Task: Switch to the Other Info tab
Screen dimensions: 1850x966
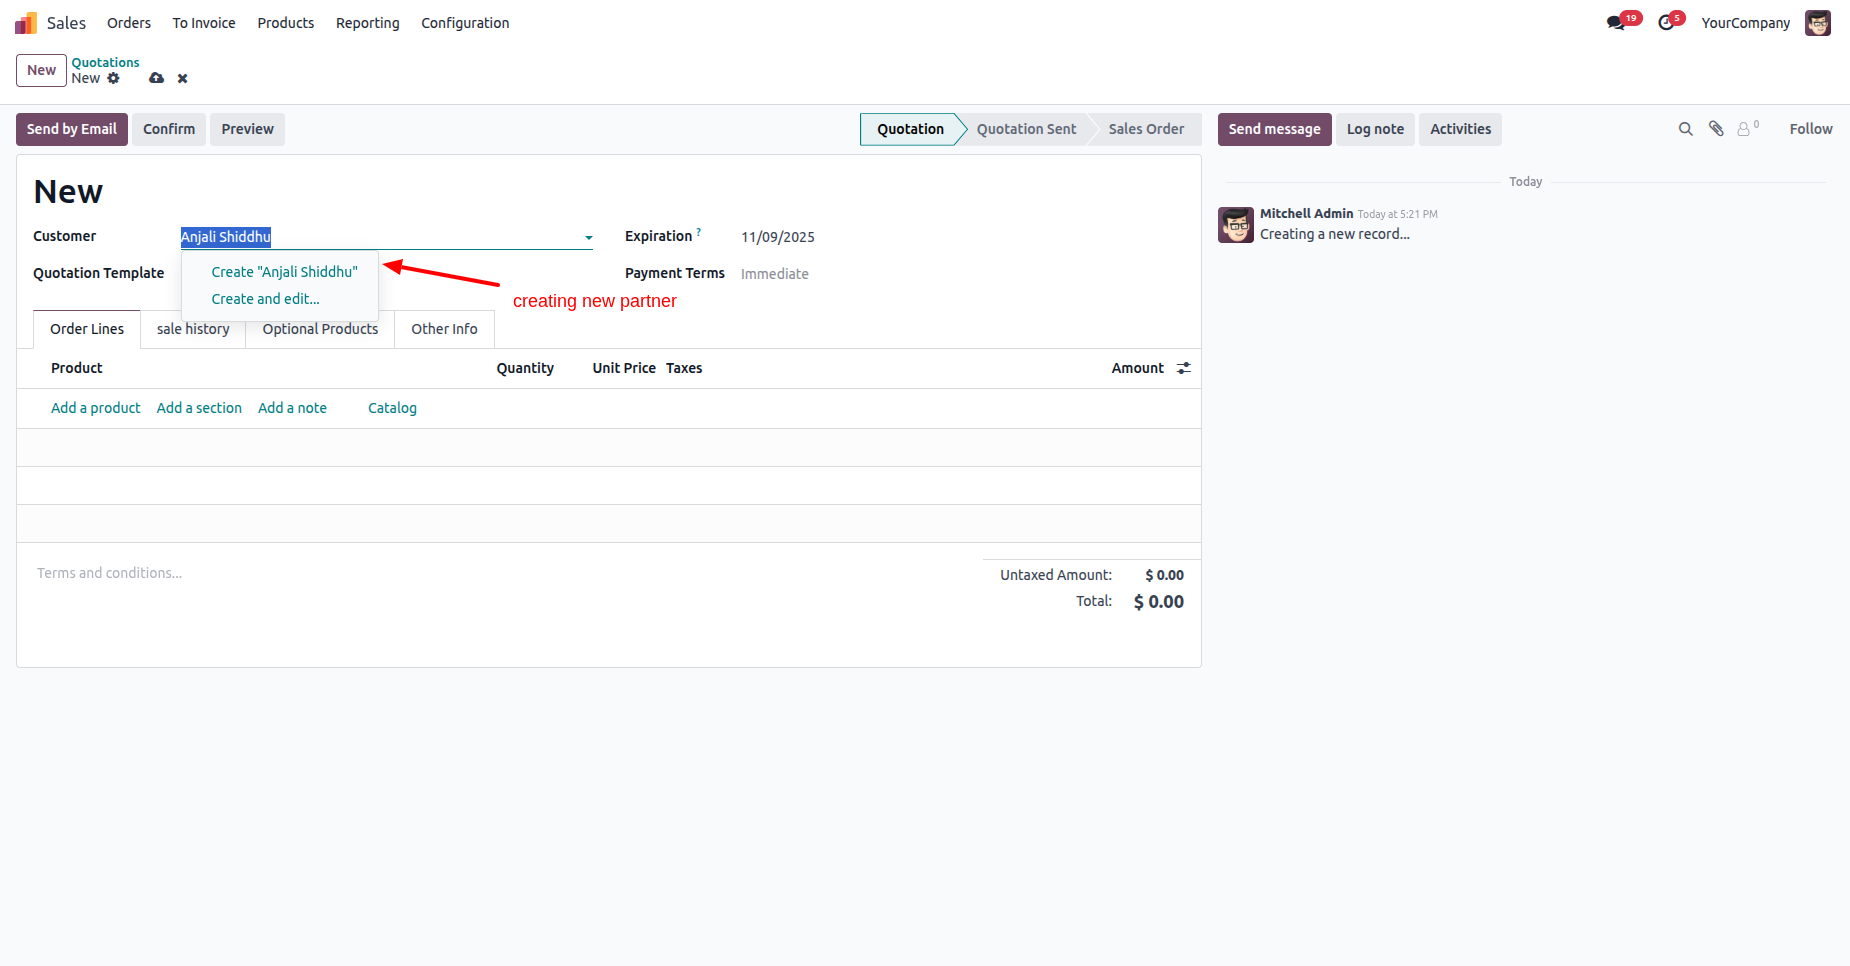Action: (444, 329)
